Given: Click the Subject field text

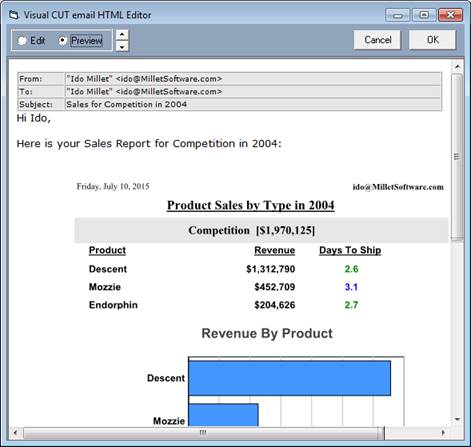Looking at the screenshot, I should tap(126, 104).
